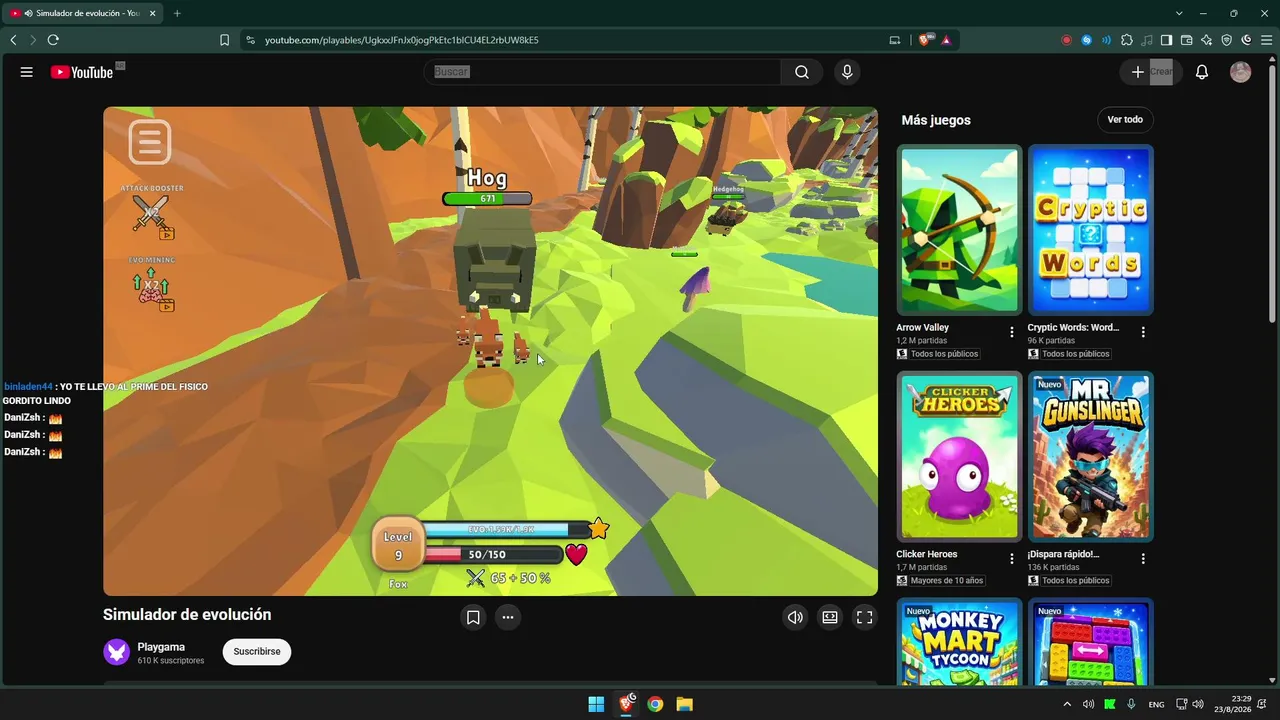The width and height of the screenshot is (1280, 720).
Task: Show hidden system tray icons
Action: [1067, 704]
